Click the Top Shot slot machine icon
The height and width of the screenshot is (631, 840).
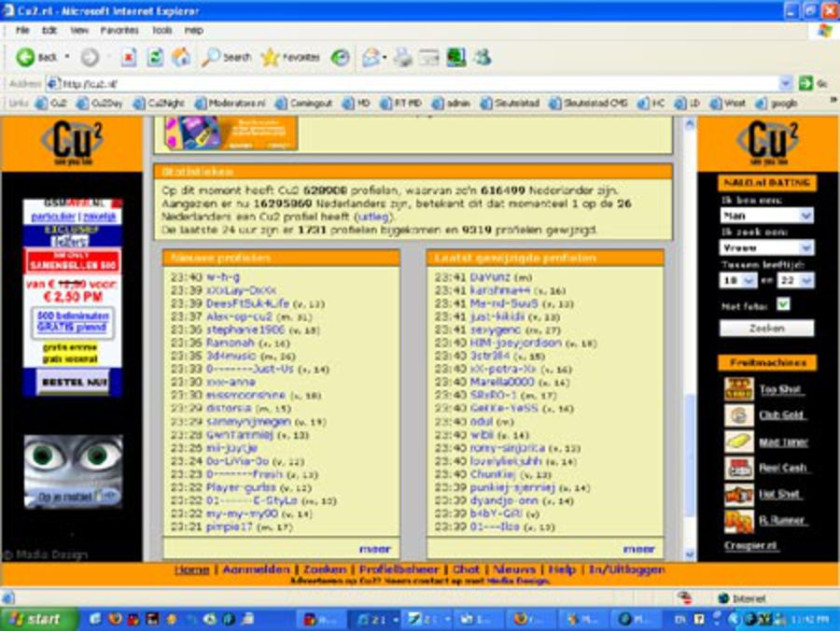click(x=739, y=389)
